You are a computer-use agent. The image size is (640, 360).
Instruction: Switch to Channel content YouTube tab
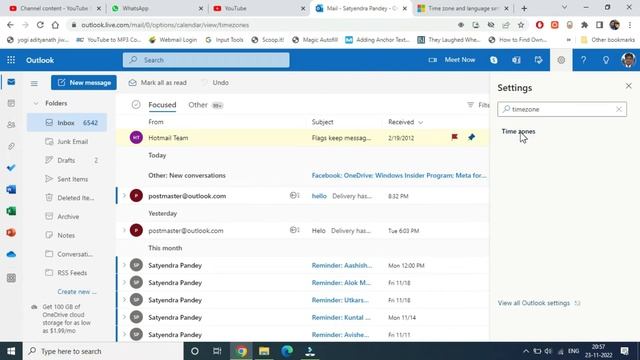[55, 8]
